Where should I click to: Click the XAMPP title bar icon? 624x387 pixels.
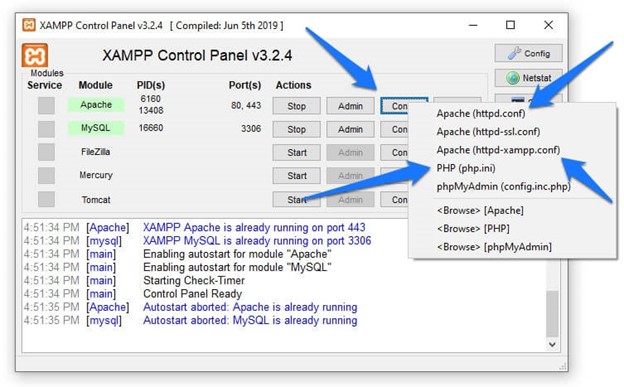[29, 25]
